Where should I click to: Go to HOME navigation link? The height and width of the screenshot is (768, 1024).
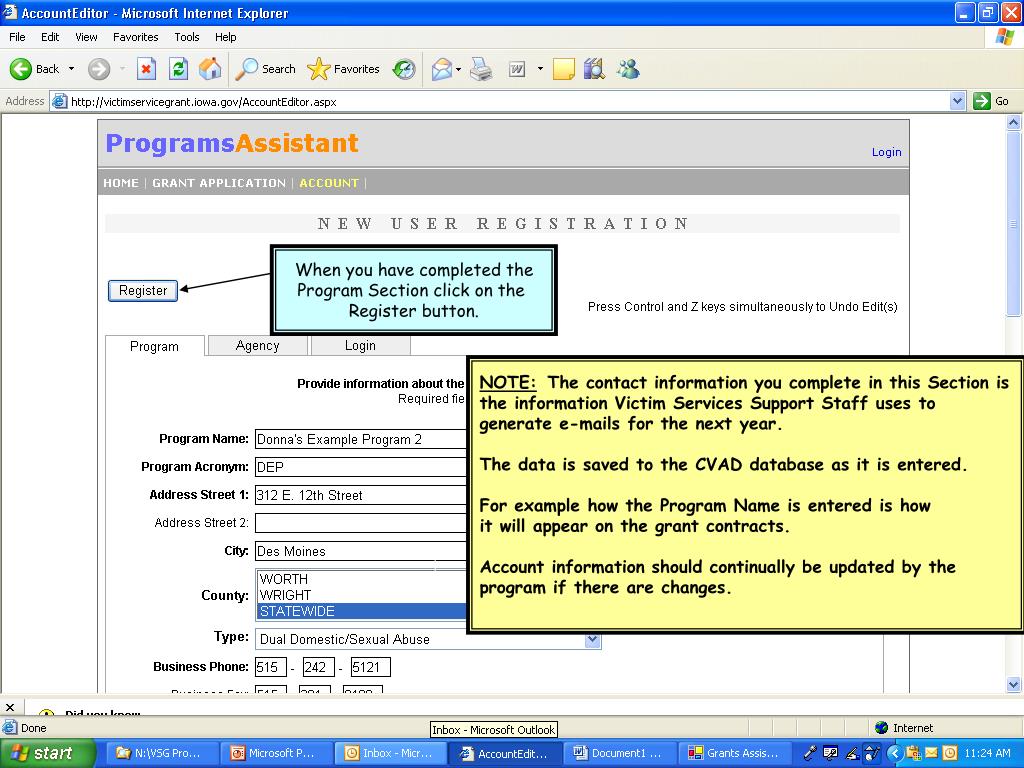tap(121, 183)
